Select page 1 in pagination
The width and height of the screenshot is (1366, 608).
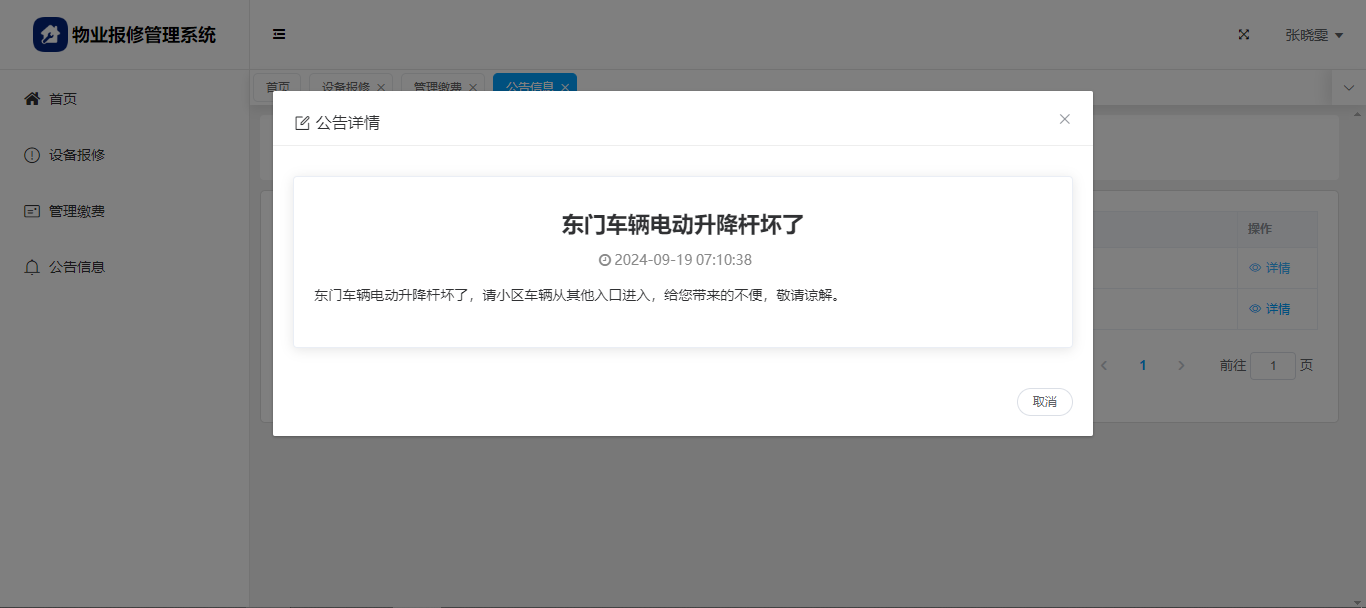tap(1143, 366)
